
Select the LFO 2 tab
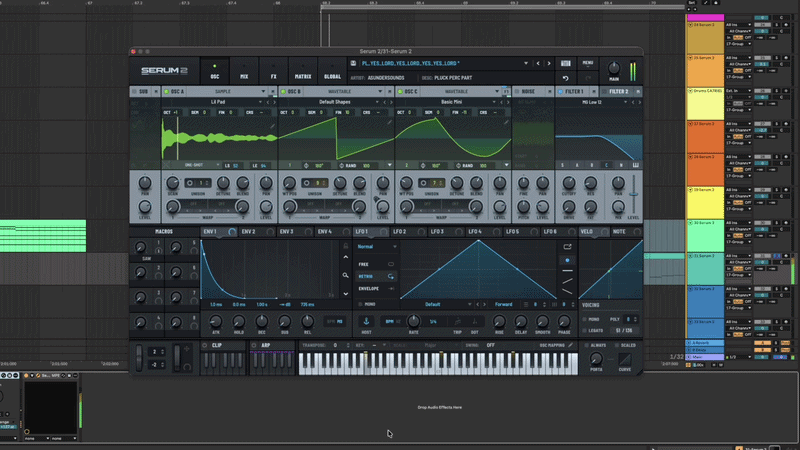pyautogui.click(x=409, y=232)
